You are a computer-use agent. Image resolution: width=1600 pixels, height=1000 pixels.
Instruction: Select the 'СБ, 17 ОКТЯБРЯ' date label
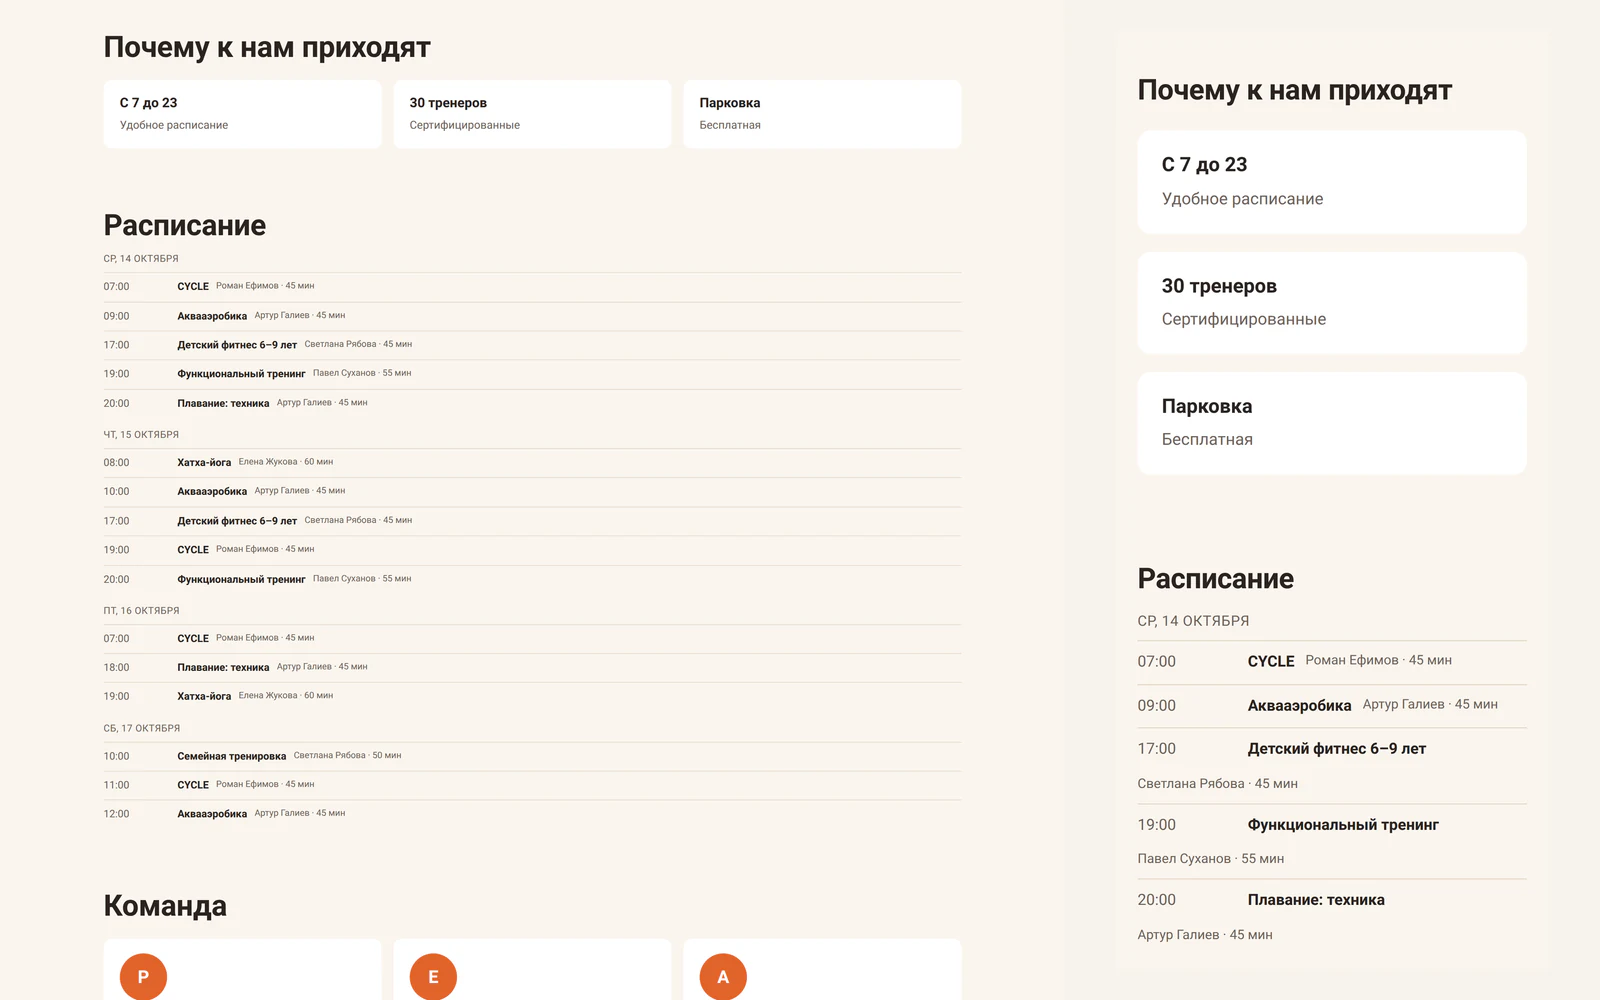[142, 729]
